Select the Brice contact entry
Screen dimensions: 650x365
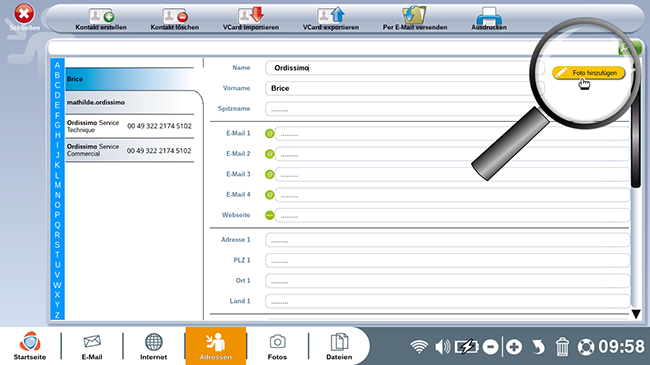coord(130,79)
